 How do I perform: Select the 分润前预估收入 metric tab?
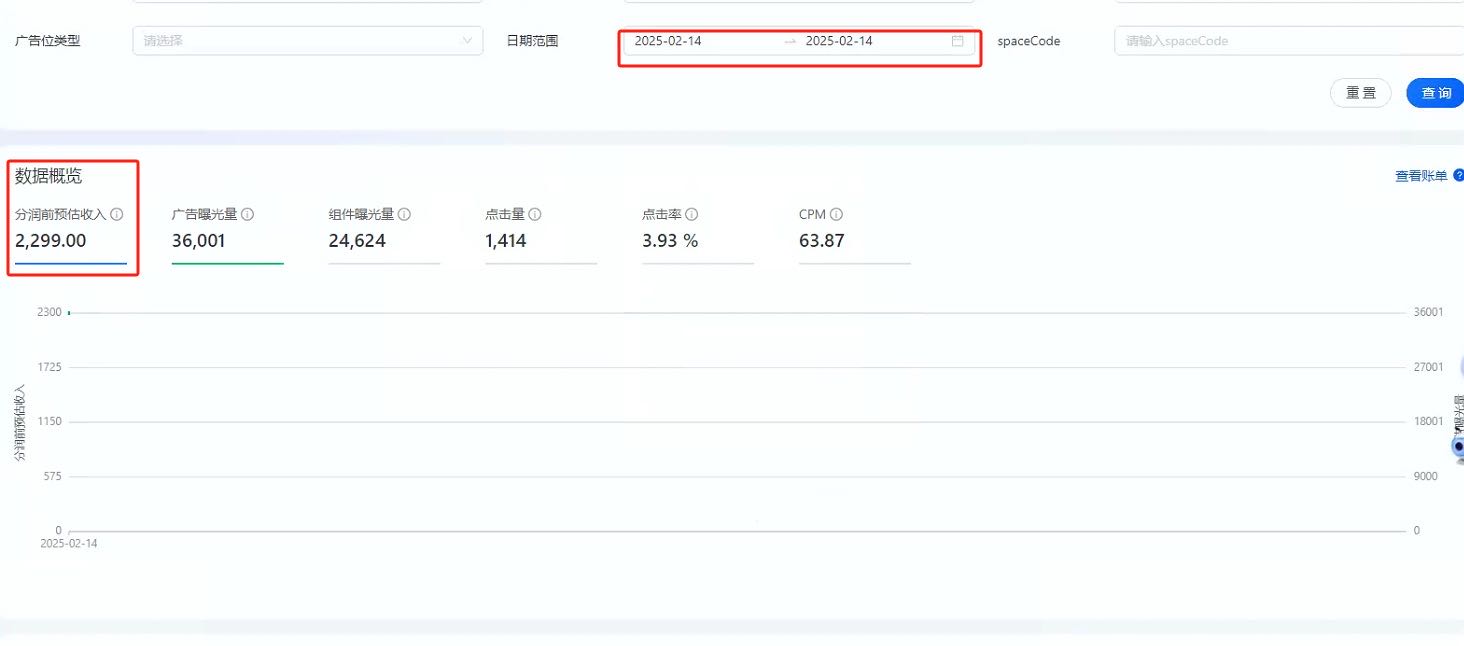coord(71,236)
